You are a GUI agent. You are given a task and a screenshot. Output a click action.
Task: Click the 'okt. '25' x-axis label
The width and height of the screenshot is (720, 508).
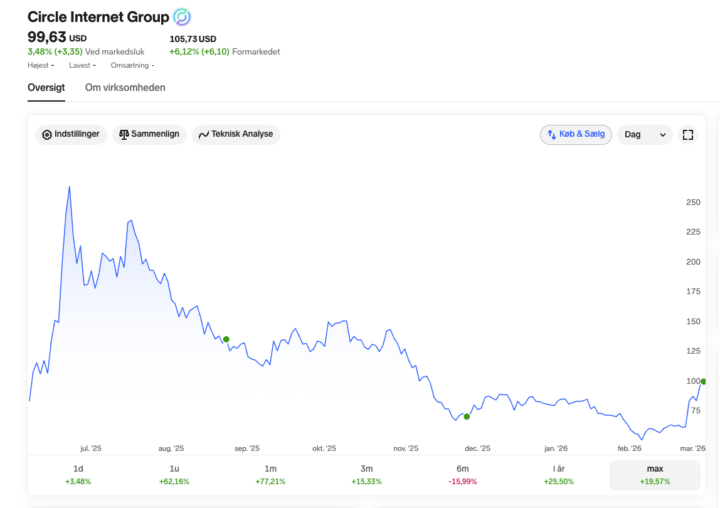[x=324, y=448]
